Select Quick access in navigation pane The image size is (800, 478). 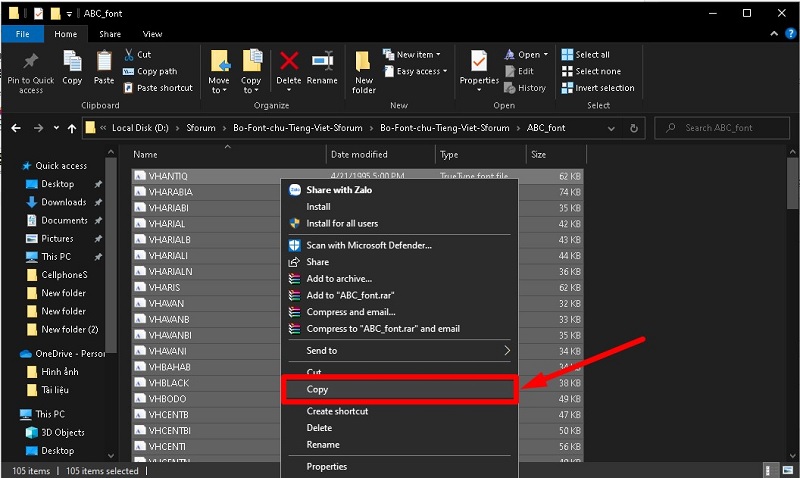pyautogui.click(x=61, y=166)
